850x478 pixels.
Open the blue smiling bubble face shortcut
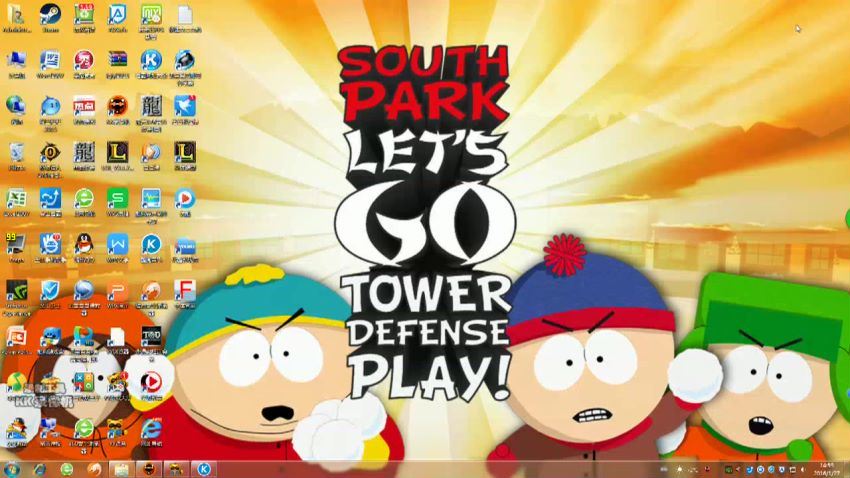coord(50,106)
